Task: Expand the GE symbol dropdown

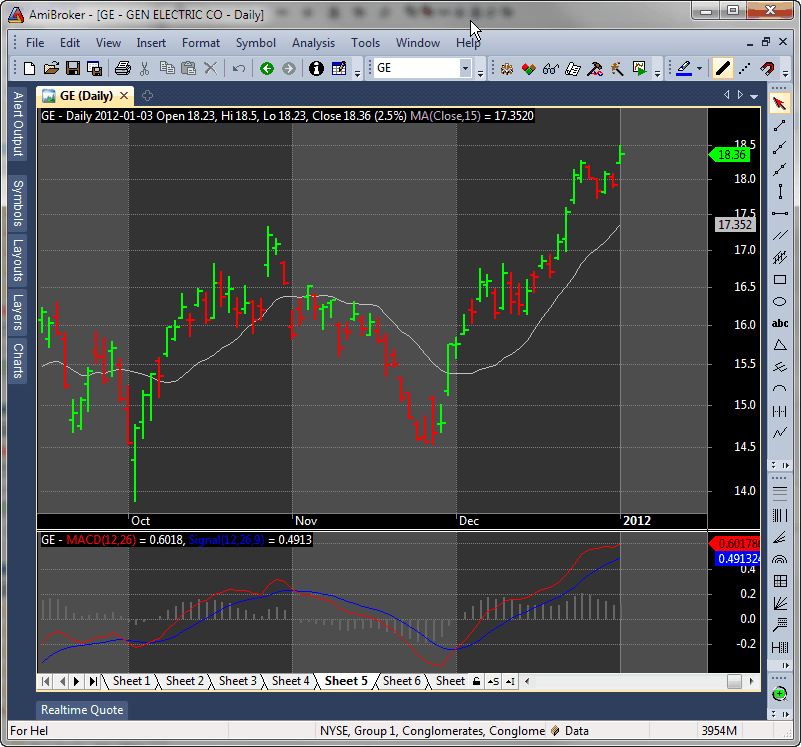Action: (x=465, y=69)
